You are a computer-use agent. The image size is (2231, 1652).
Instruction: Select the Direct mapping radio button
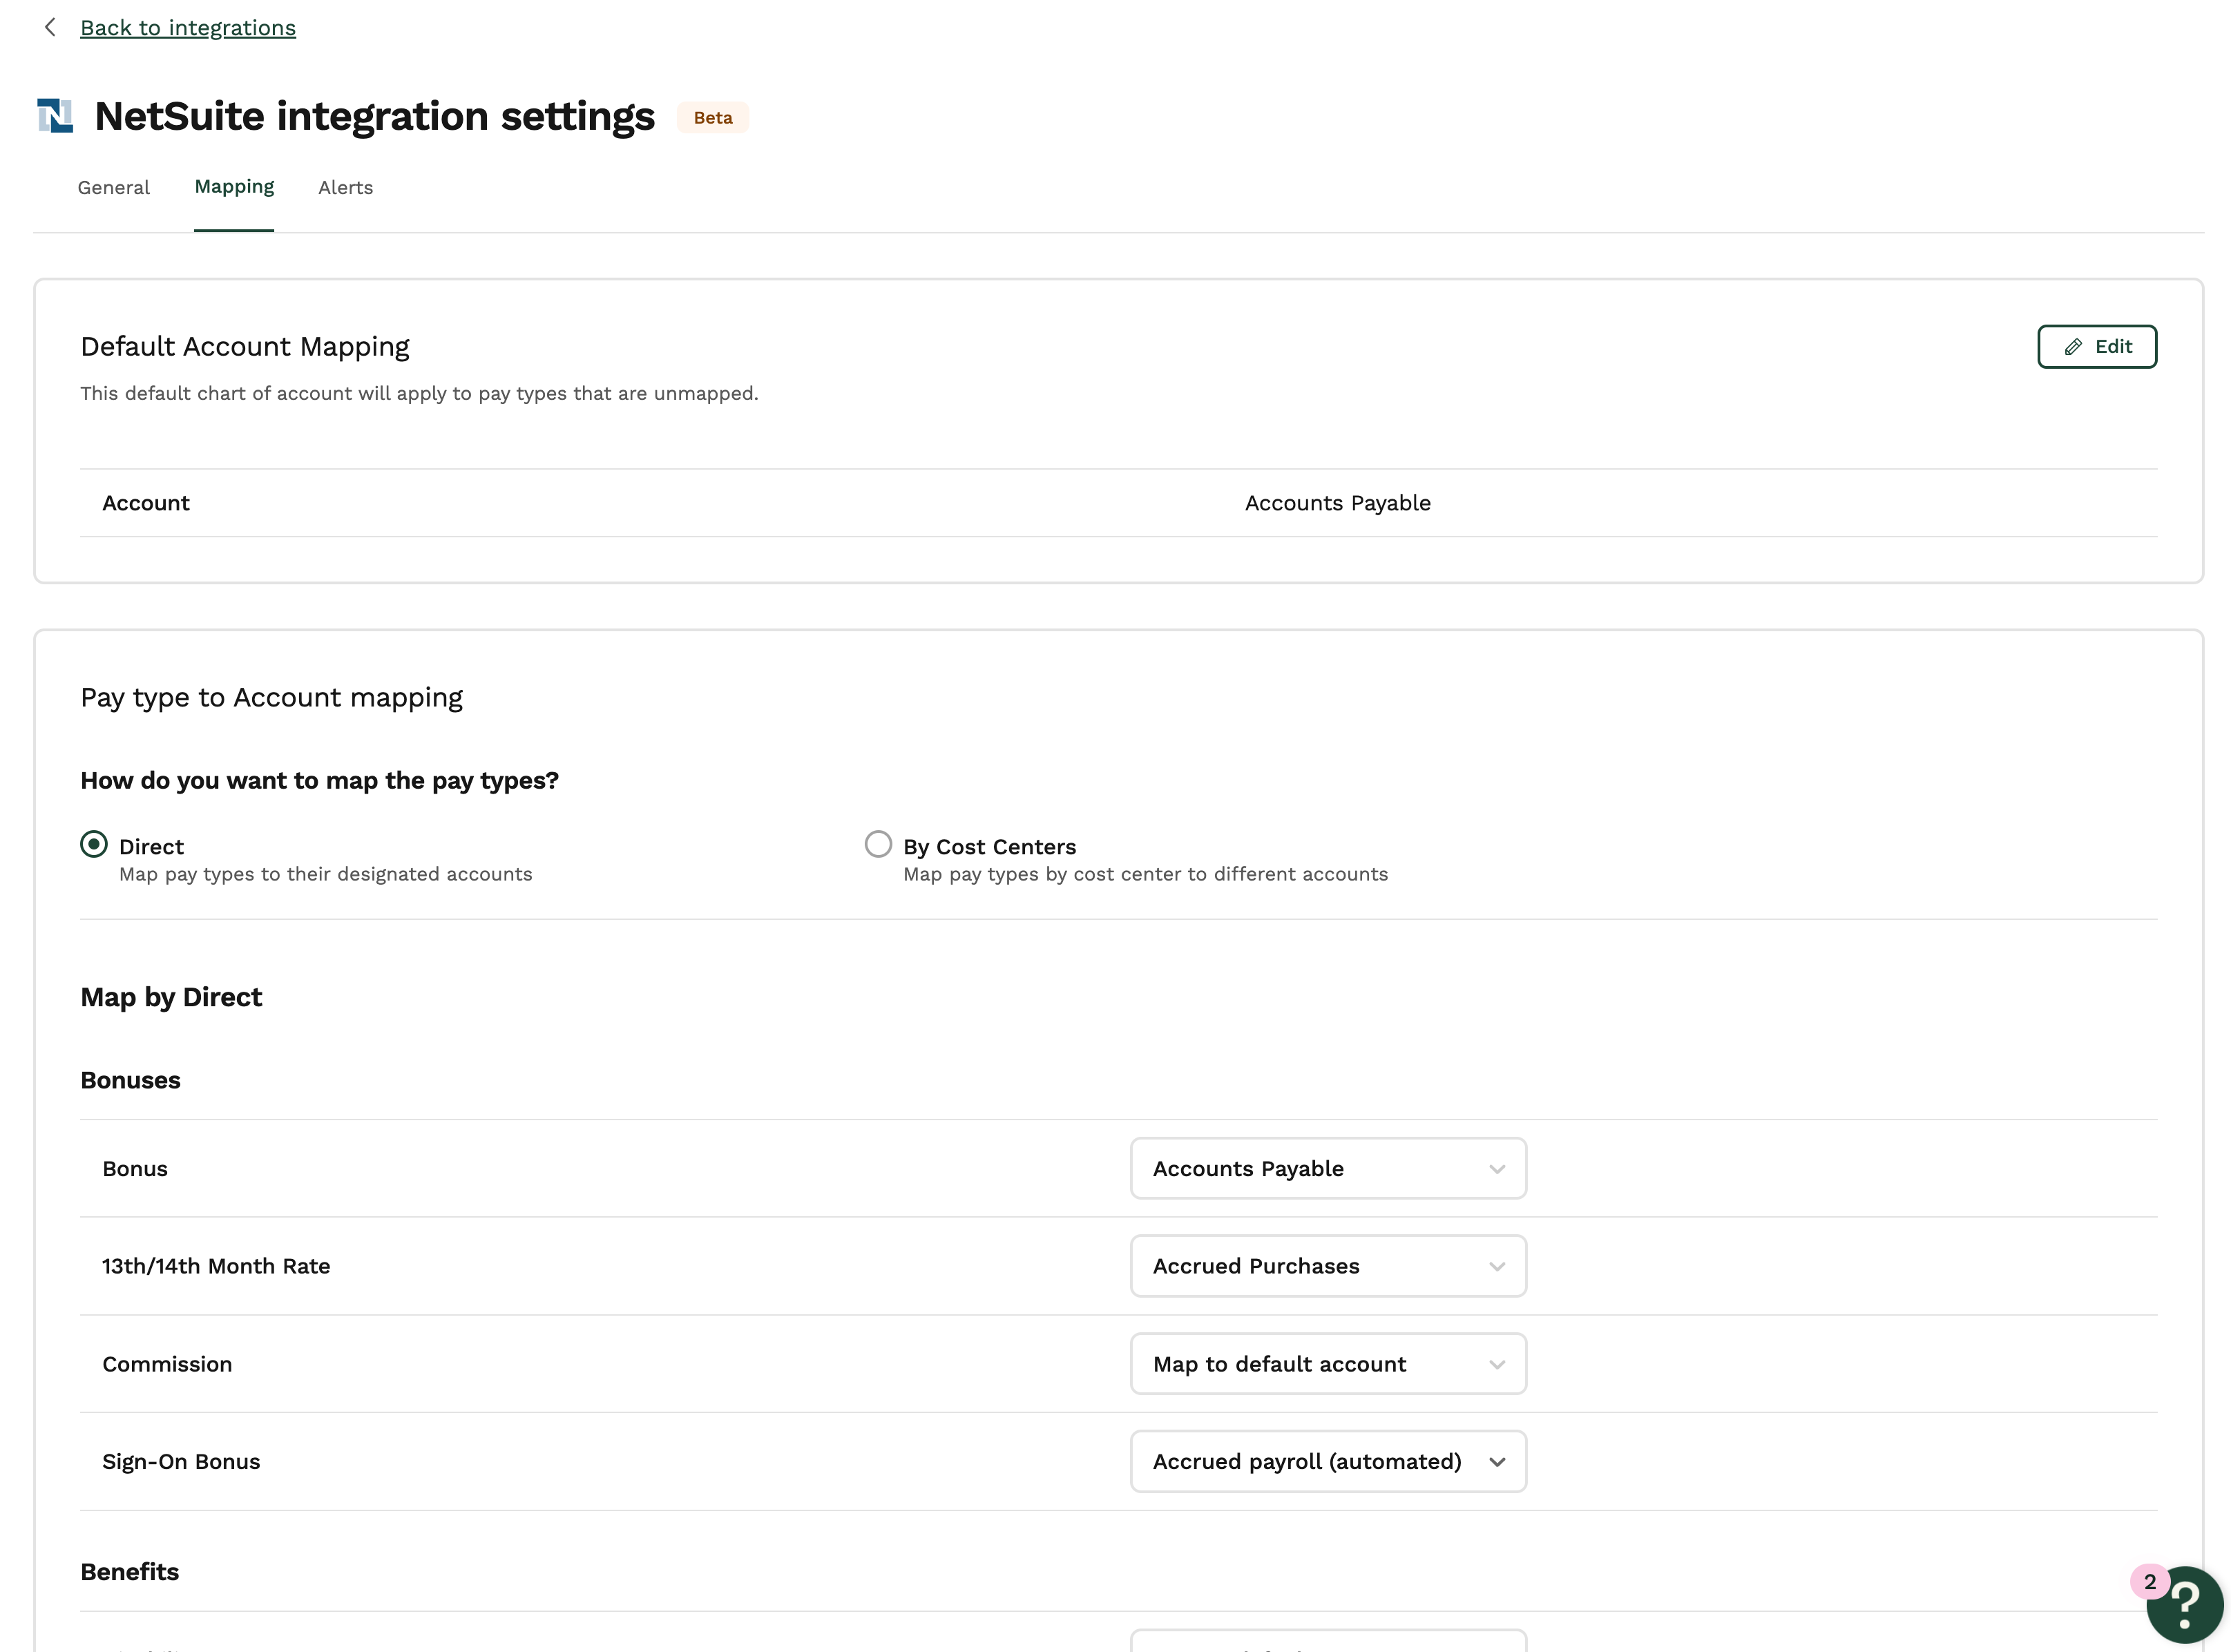[x=94, y=844]
